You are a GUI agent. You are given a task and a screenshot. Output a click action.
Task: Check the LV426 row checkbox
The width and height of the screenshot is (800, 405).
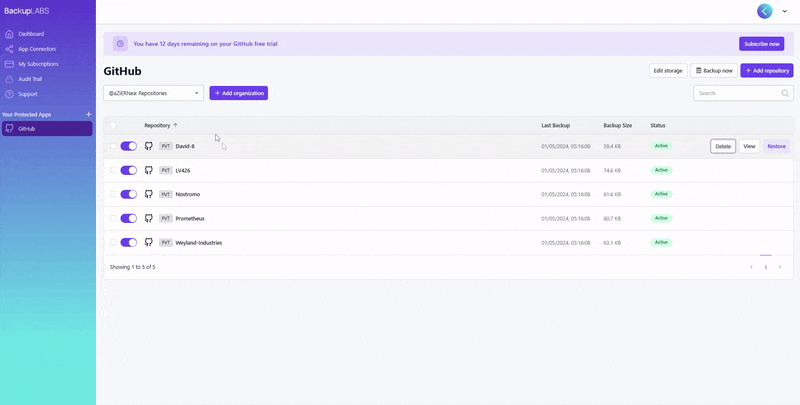click(x=113, y=170)
